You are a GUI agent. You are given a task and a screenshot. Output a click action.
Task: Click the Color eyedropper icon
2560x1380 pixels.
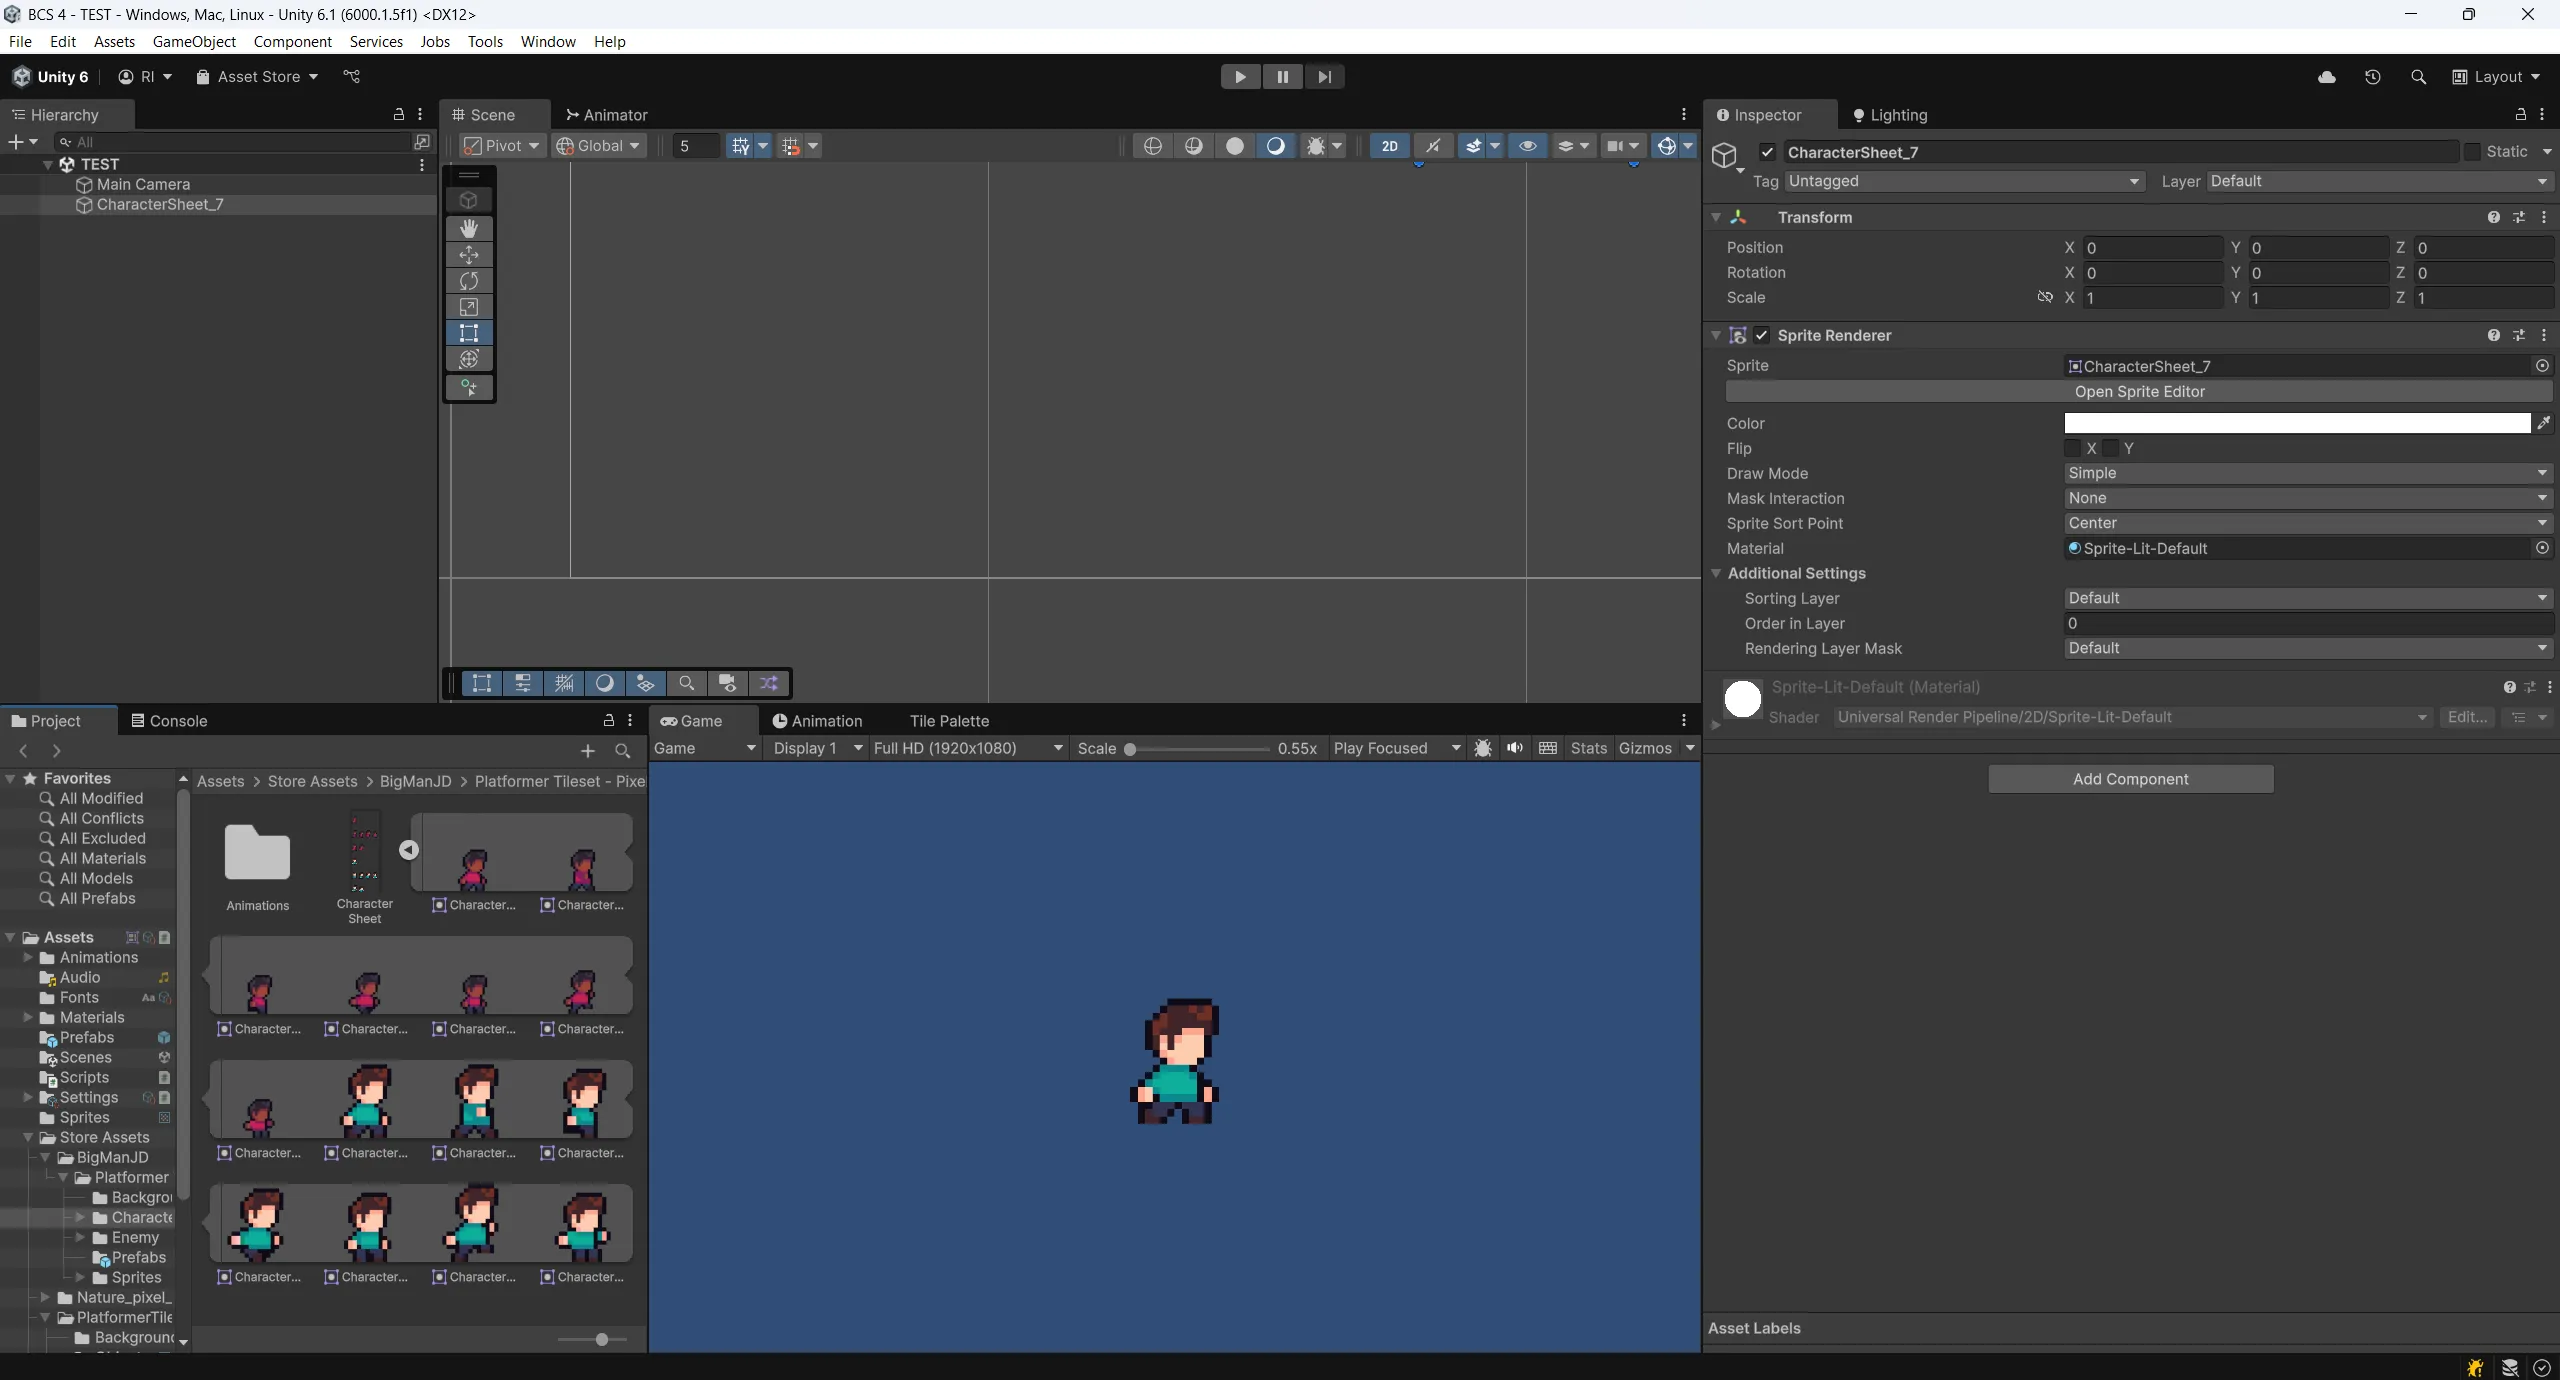tap(2544, 423)
